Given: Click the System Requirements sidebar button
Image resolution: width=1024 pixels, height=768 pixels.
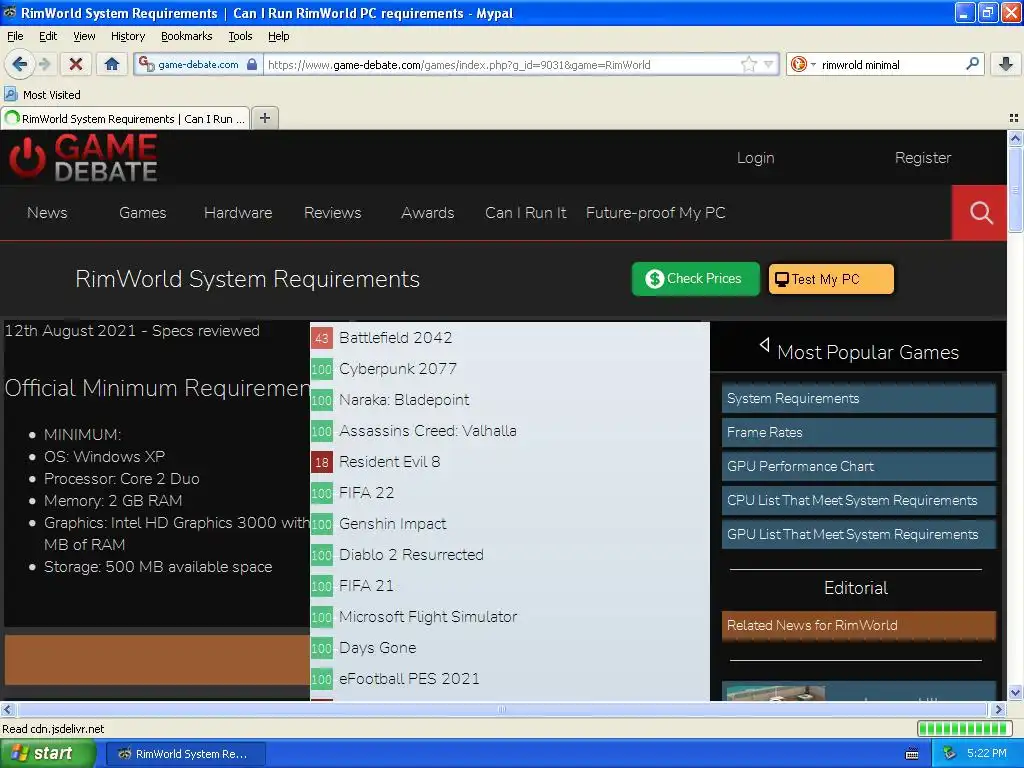Looking at the screenshot, I should pyautogui.click(x=859, y=398).
